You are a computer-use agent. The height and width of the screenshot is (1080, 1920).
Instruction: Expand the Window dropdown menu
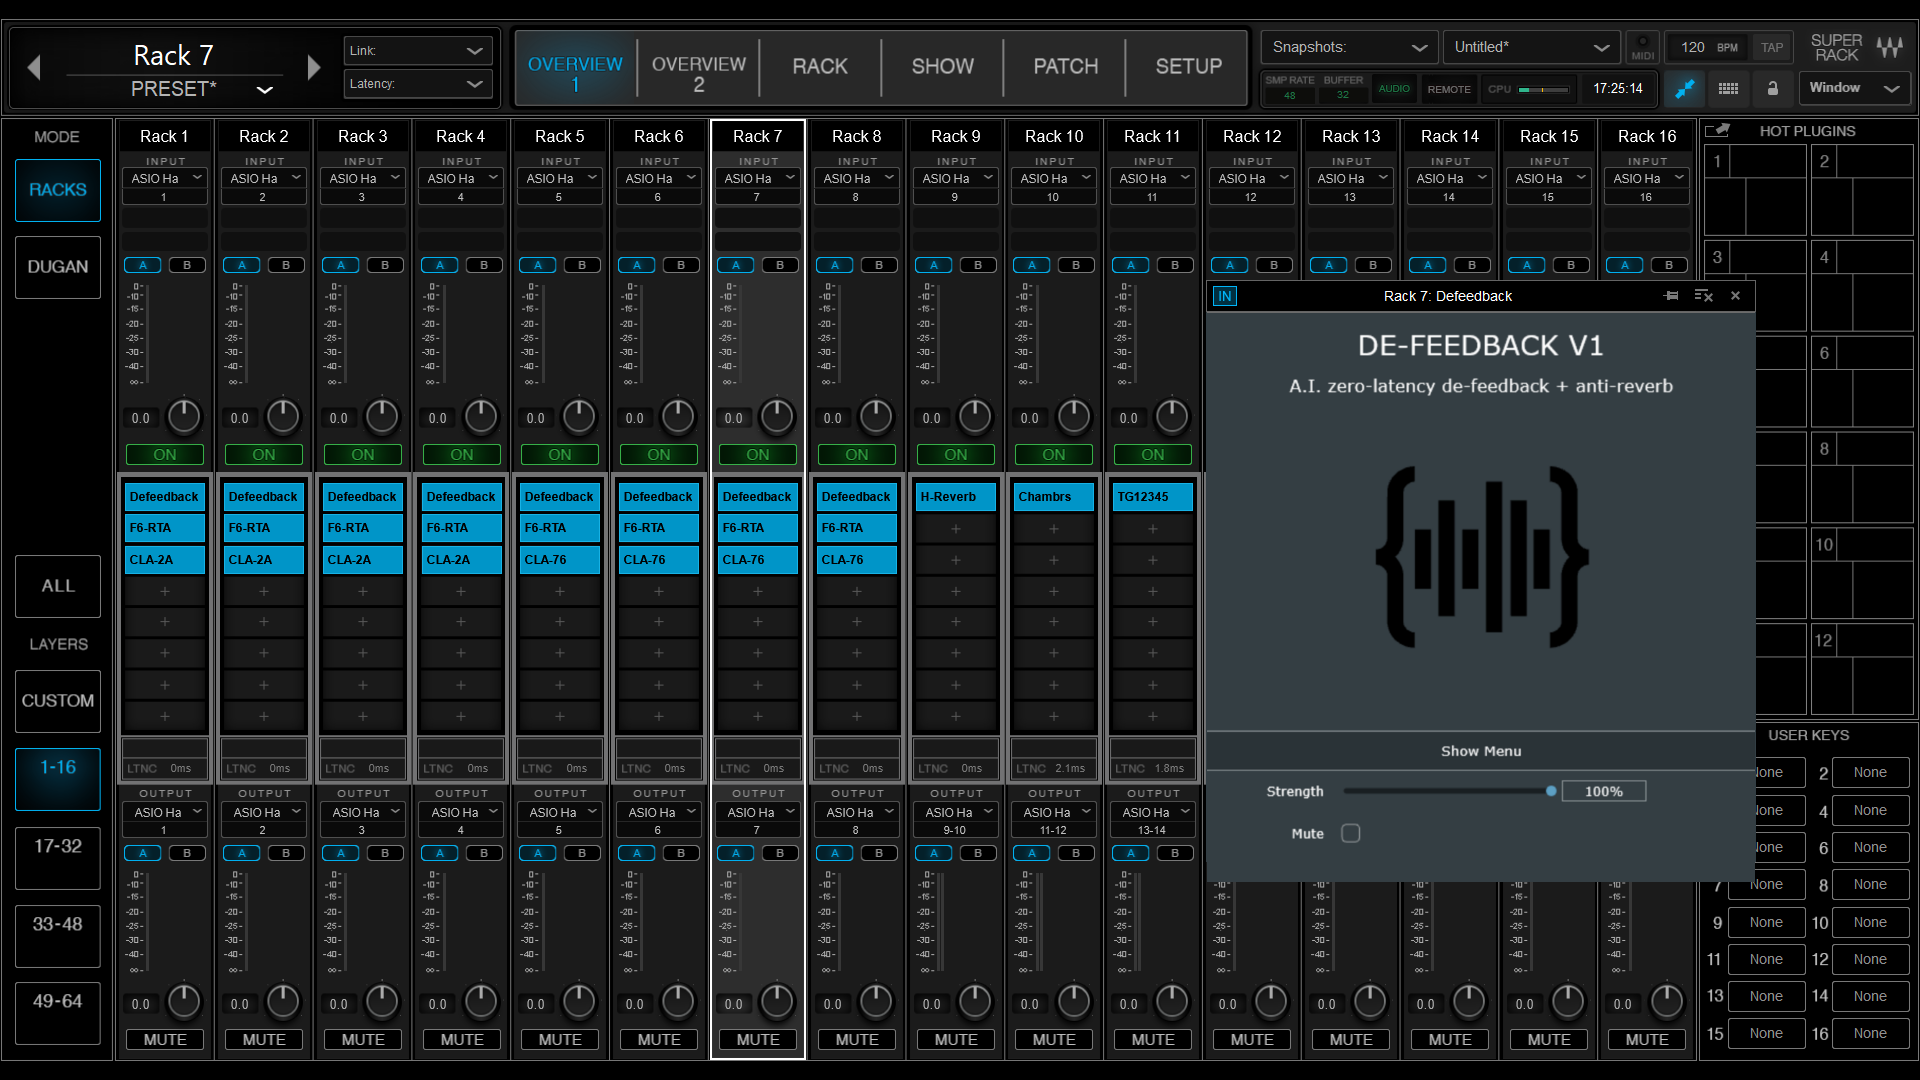tap(1854, 88)
